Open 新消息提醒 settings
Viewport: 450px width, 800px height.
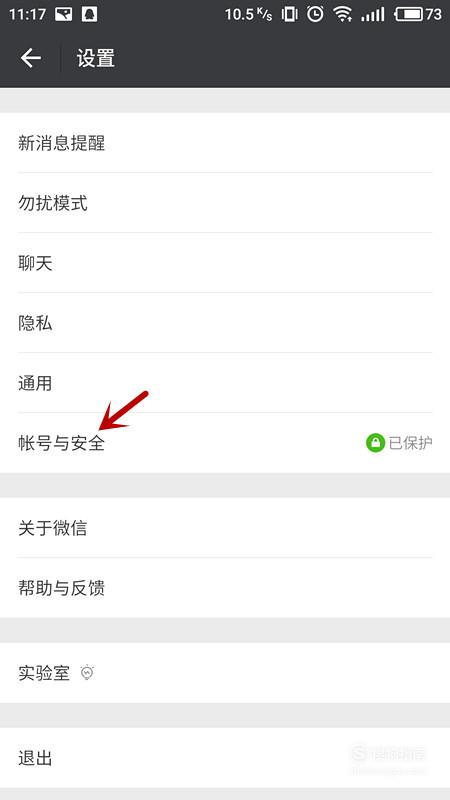point(225,143)
